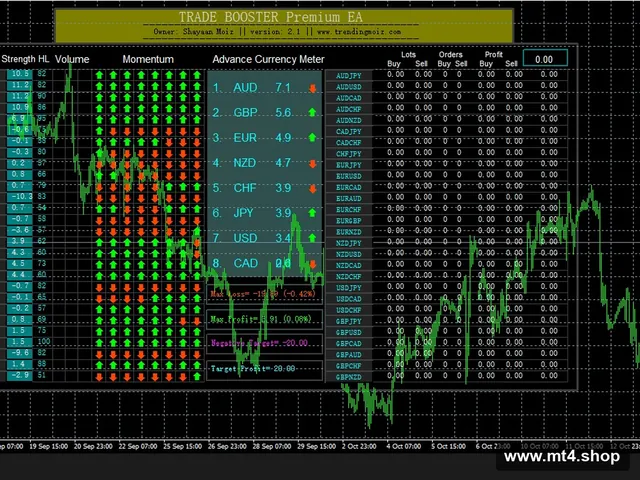Click the Volume column header
640x480 pixels.
pyautogui.click(x=72, y=59)
